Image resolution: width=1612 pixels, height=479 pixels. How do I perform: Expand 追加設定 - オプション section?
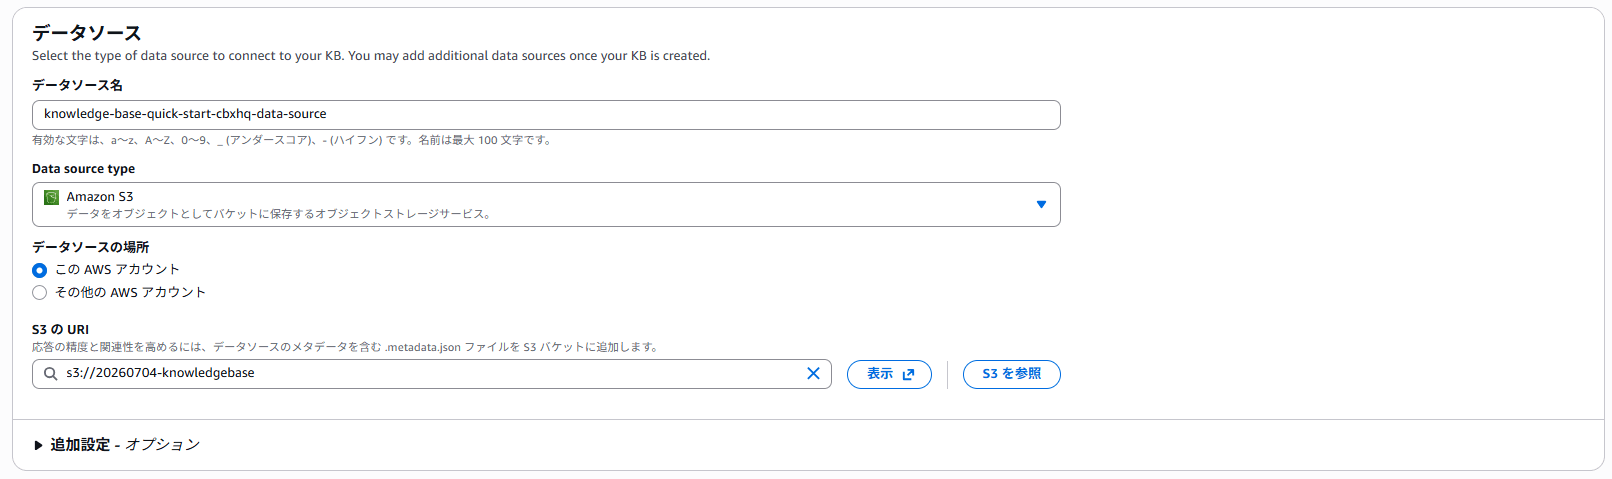click(117, 445)
